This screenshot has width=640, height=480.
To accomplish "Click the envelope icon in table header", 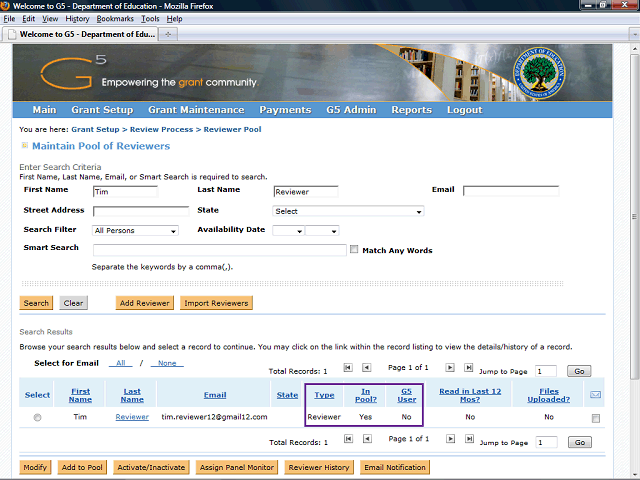I will point(596,395).
